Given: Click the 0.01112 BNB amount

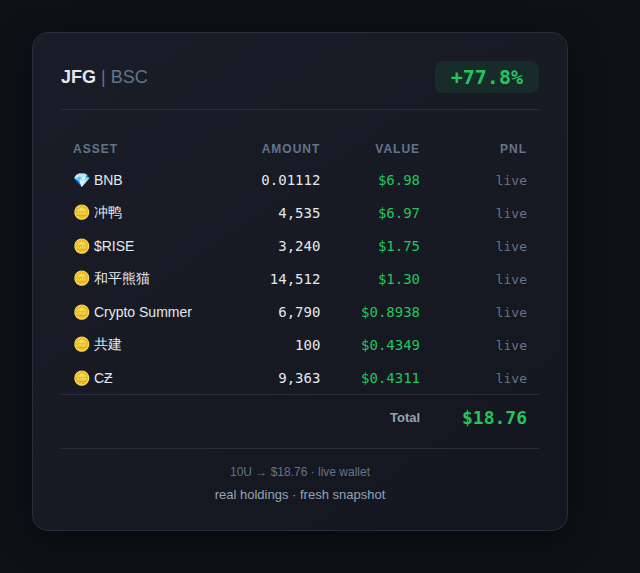Looking at the screenshot, I should click(x=291, y=180).
